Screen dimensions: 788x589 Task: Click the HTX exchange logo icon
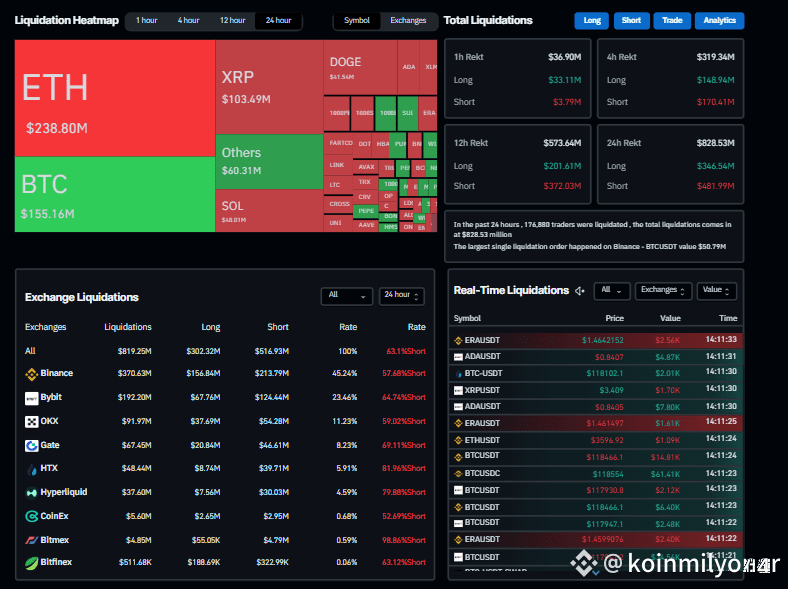(32, 469)
